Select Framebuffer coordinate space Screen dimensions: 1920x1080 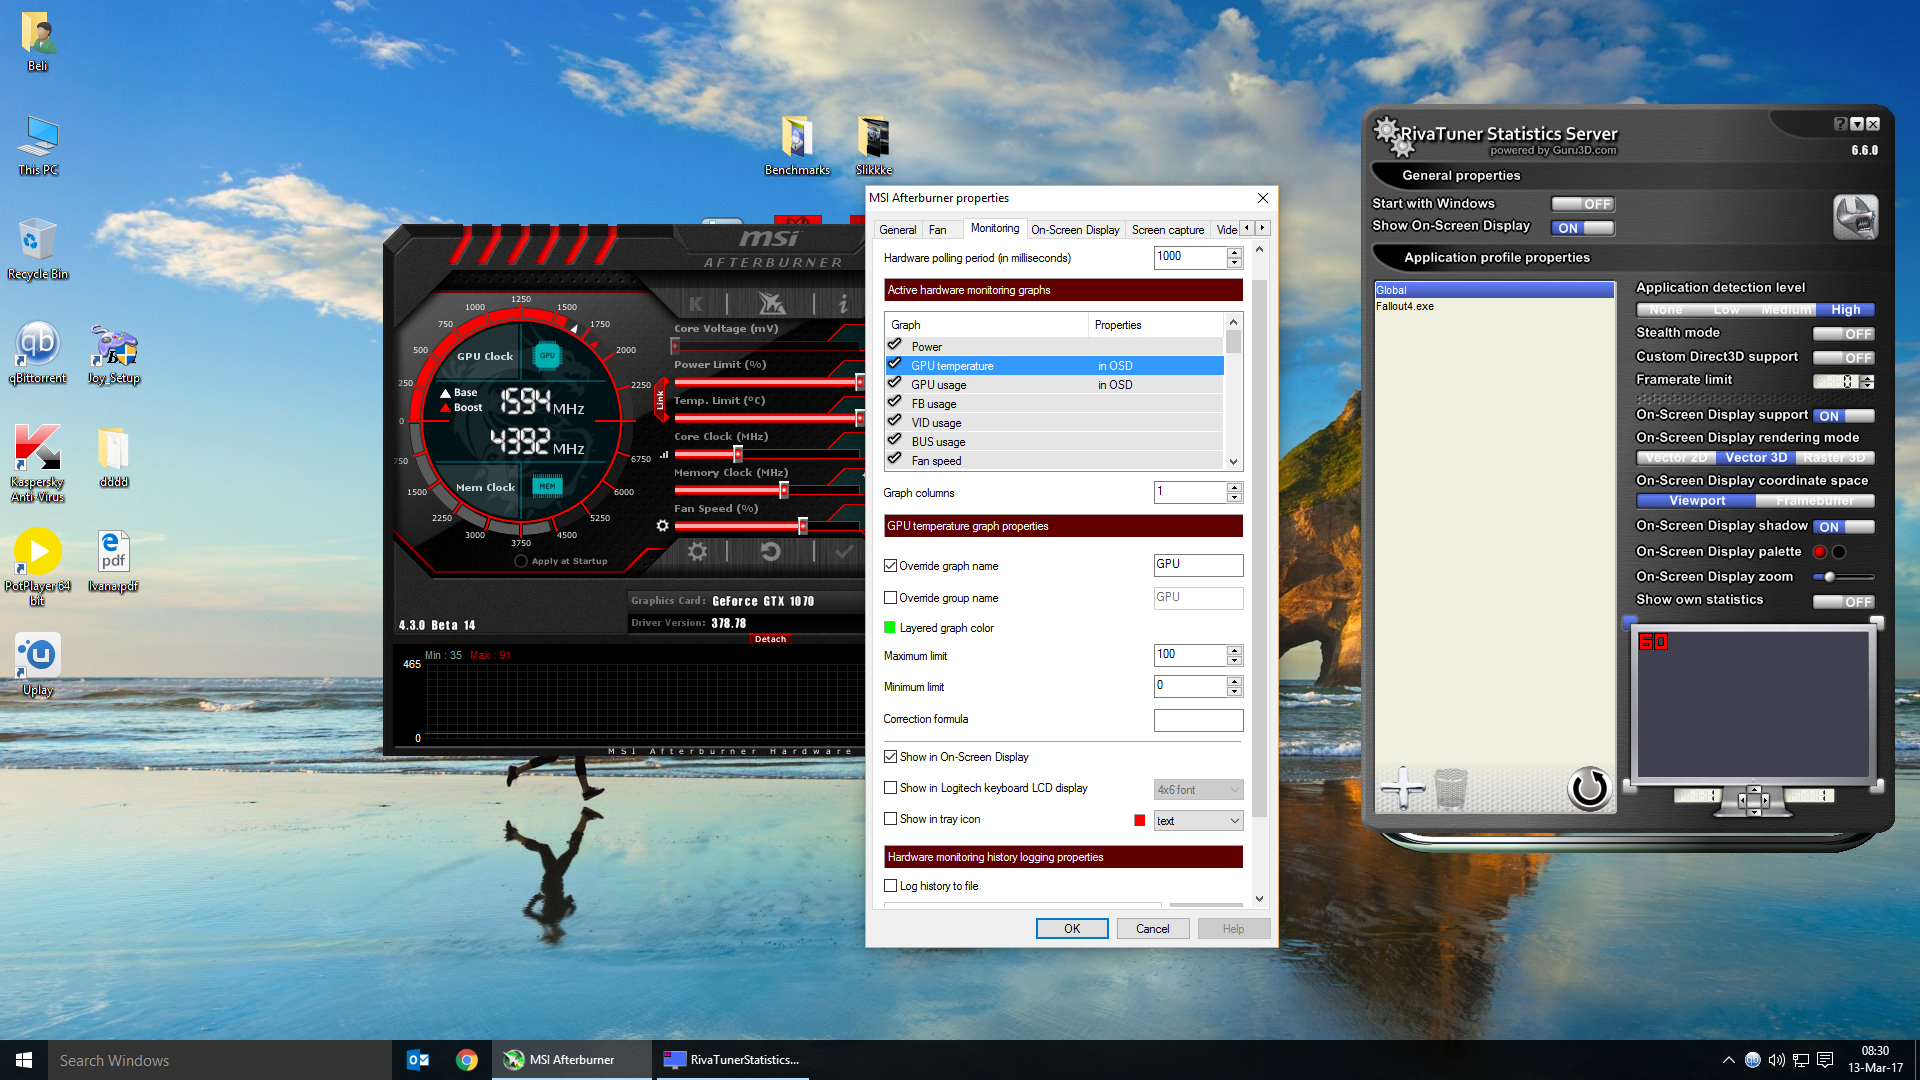1815,501
